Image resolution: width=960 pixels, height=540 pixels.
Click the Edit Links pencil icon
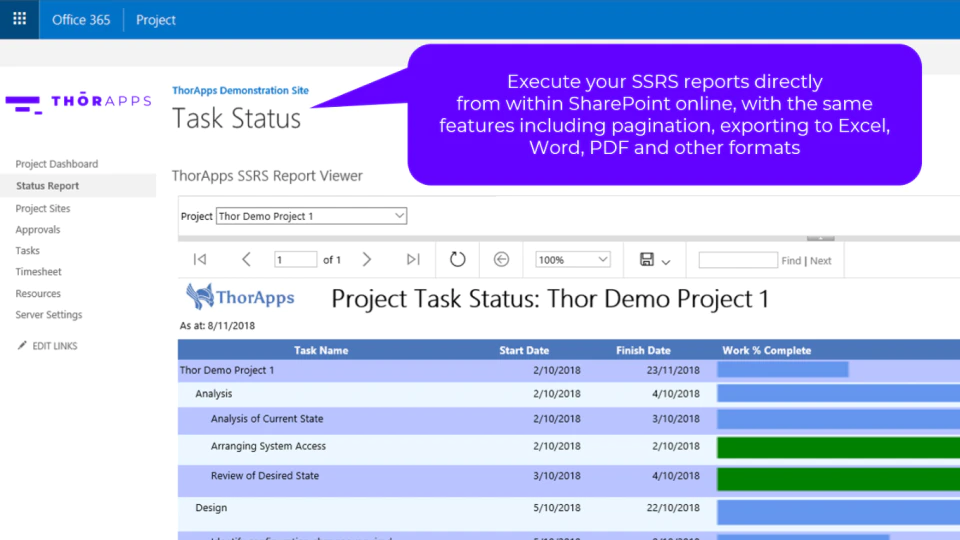tap(22, 345)
